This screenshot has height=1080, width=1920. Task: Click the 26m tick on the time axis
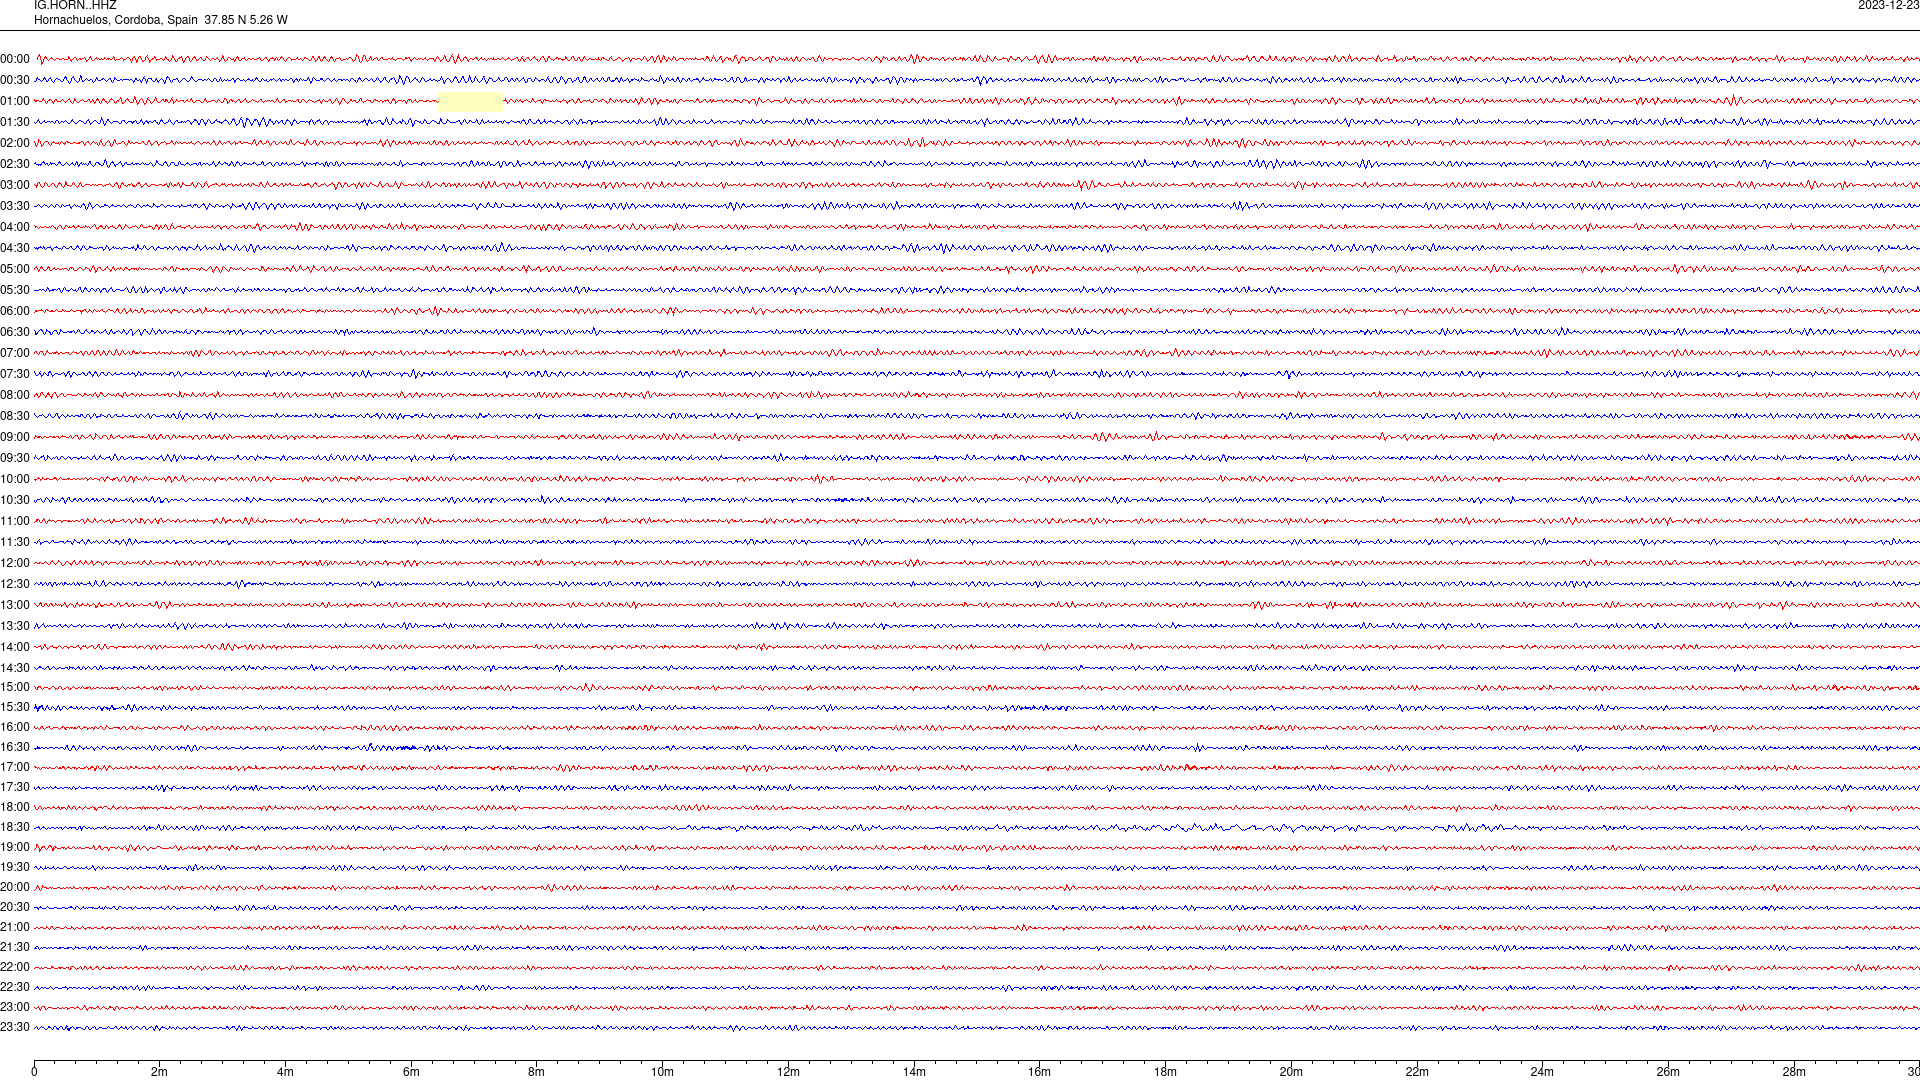1668,1072
